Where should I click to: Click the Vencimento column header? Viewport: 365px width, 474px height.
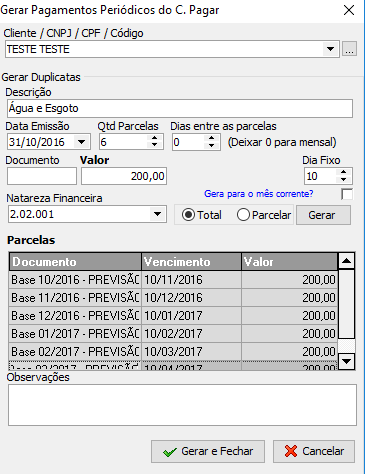pyautogui.click(x=191, y=262)
